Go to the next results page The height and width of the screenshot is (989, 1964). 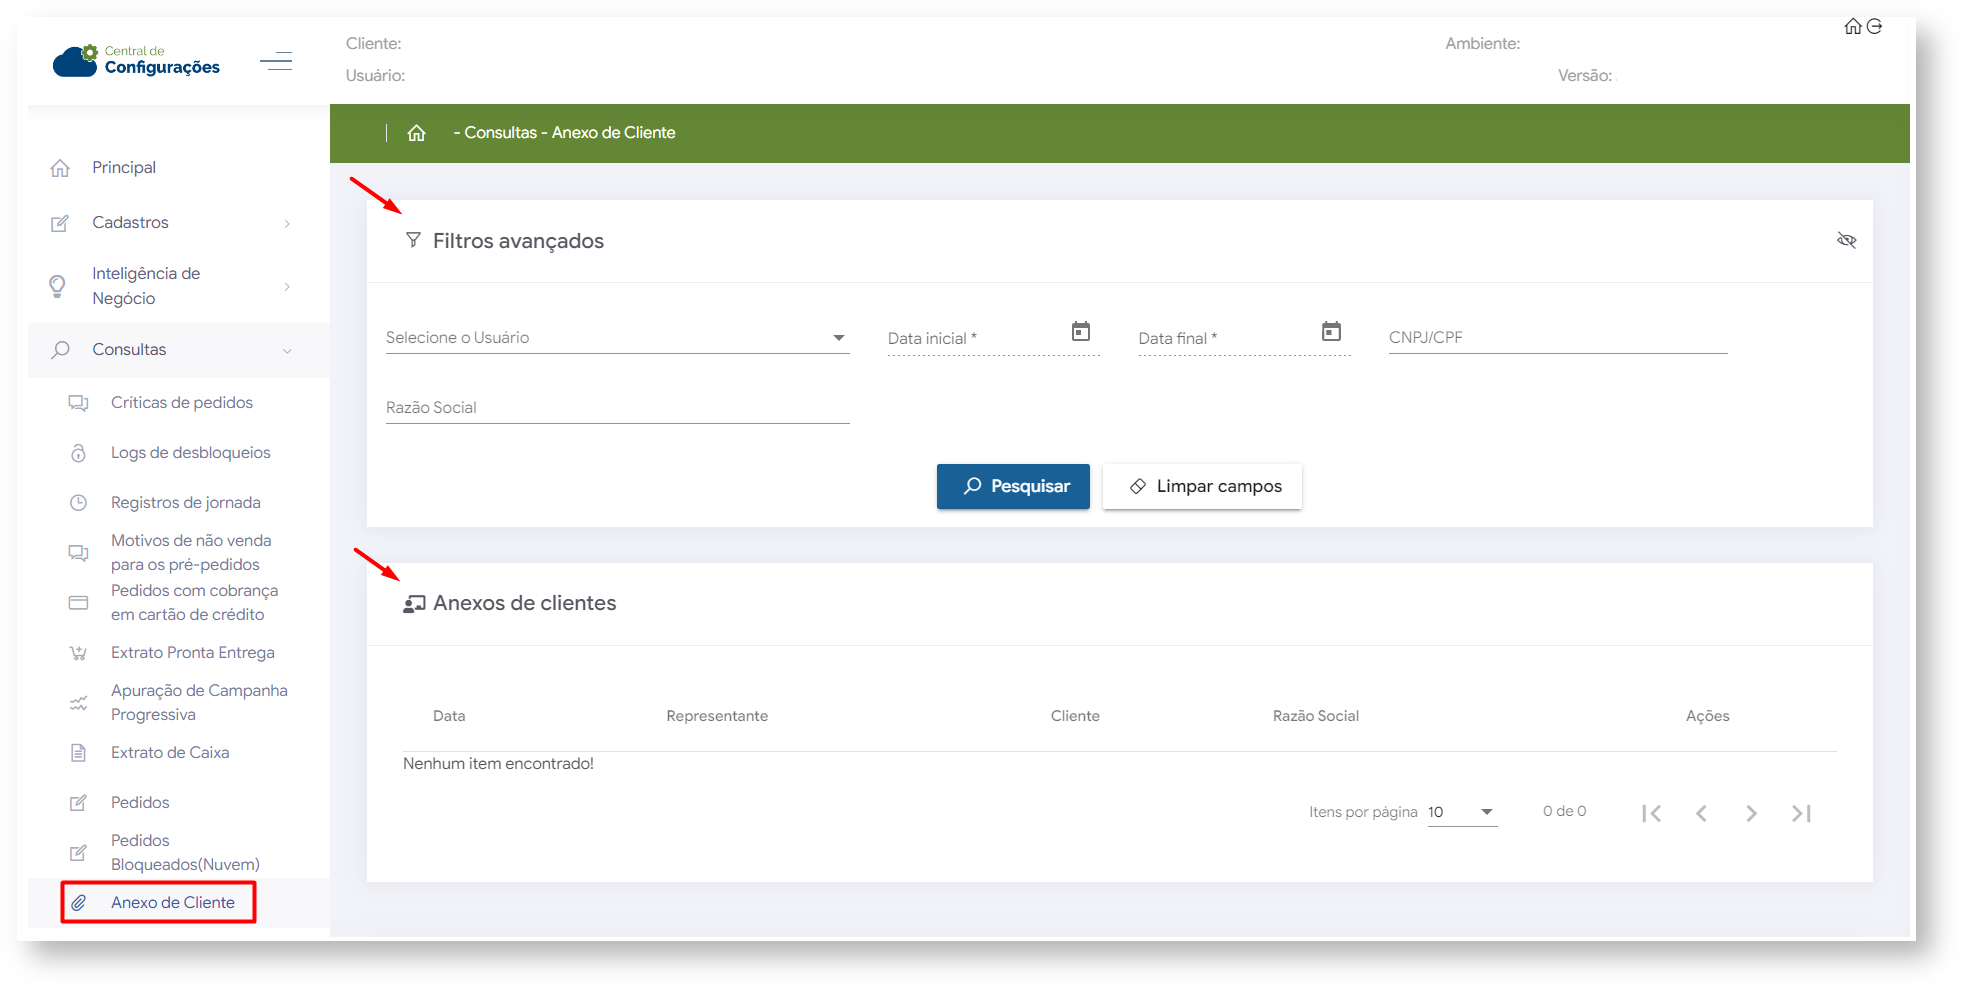click(1751, 813)
